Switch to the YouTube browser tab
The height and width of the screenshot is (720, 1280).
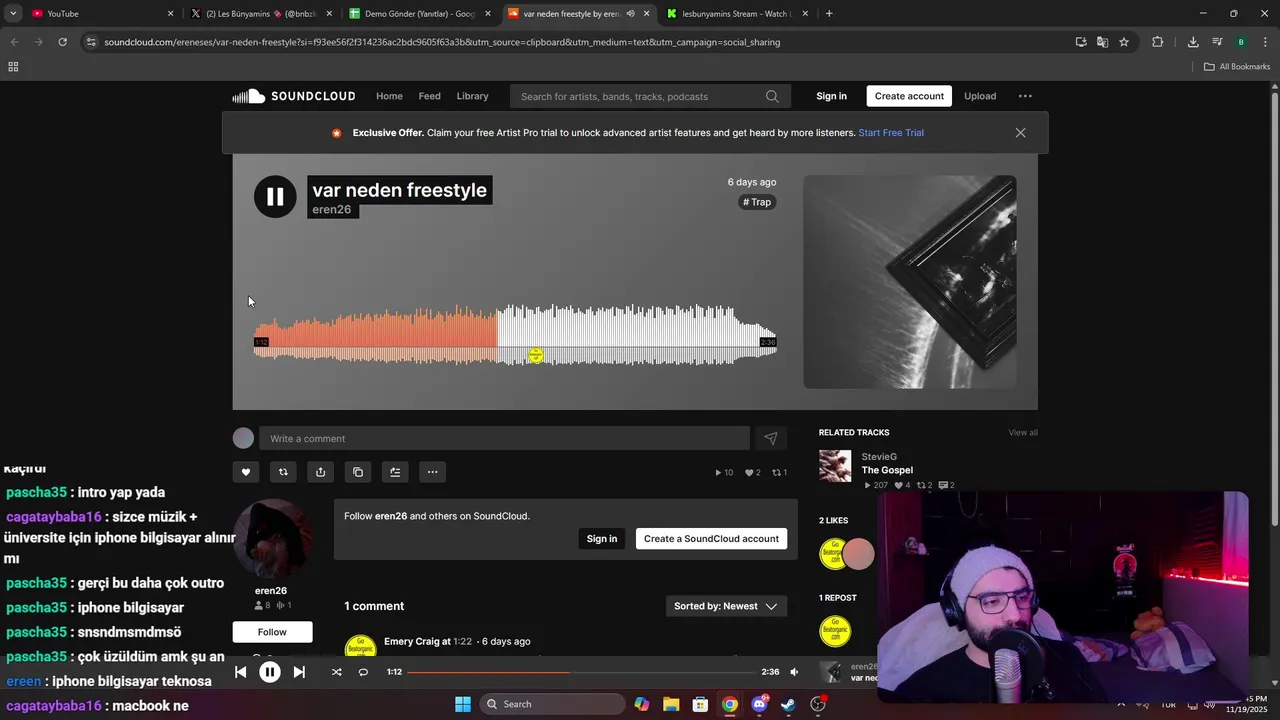tap(100, 14)
